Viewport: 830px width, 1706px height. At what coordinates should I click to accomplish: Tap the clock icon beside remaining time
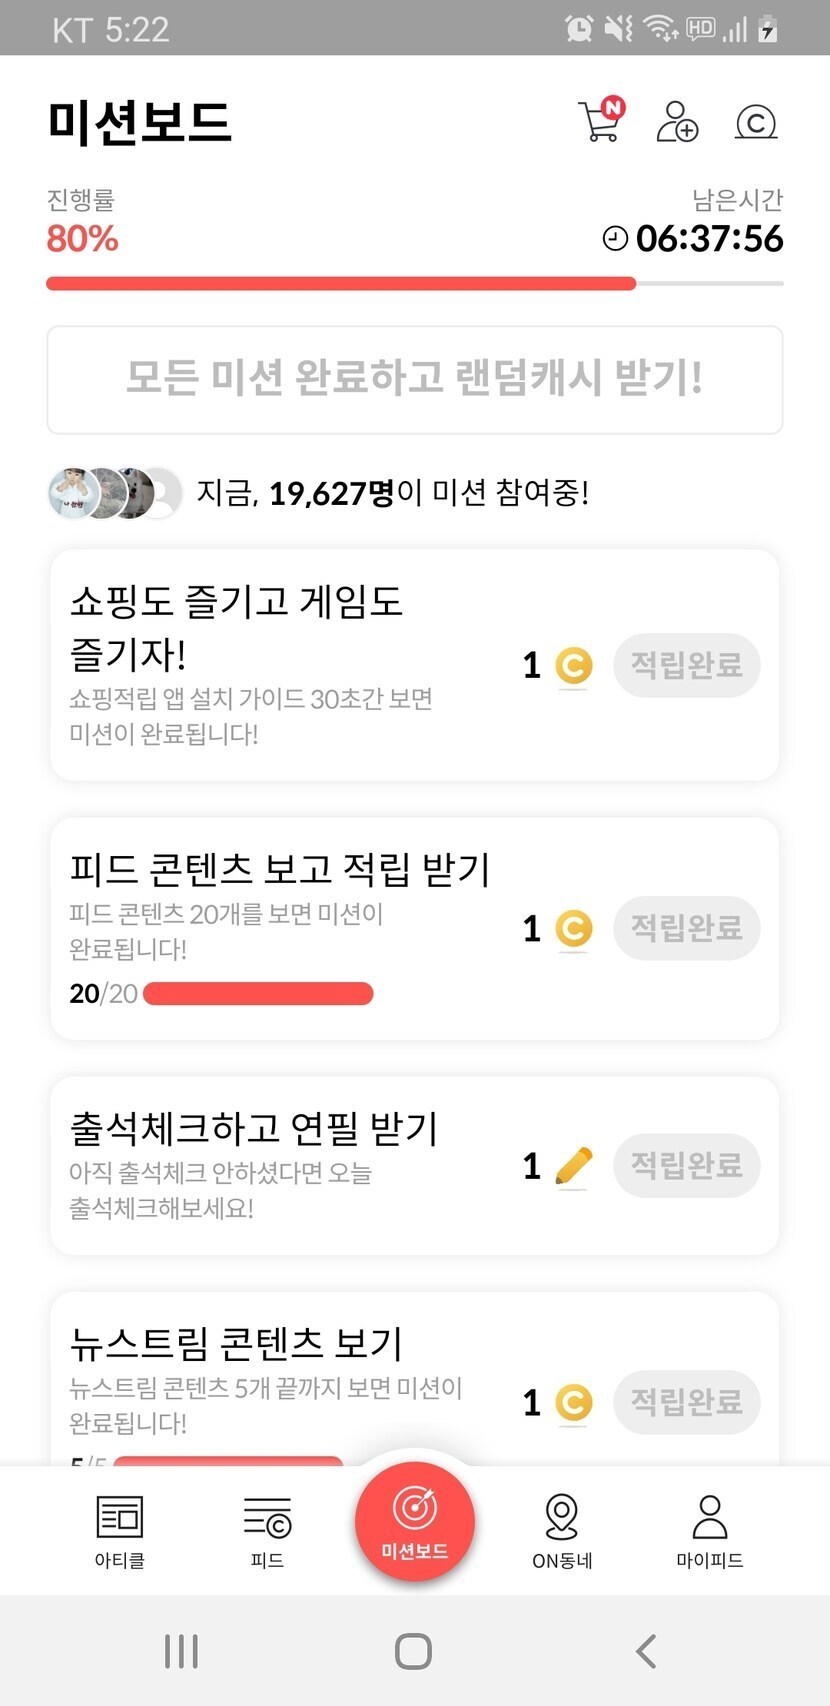point(615,238)
